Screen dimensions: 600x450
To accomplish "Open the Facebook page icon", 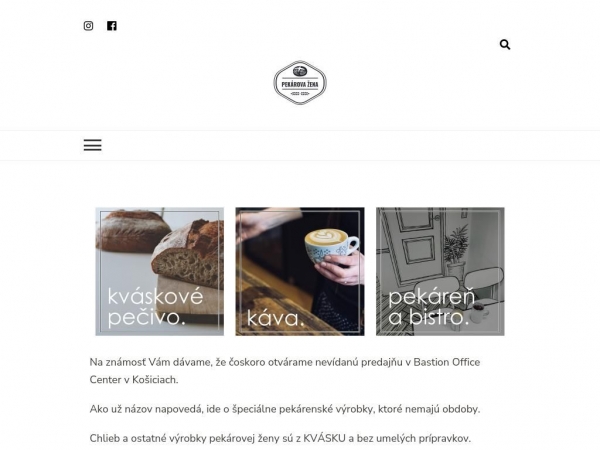I will click(x=112, y=26).
